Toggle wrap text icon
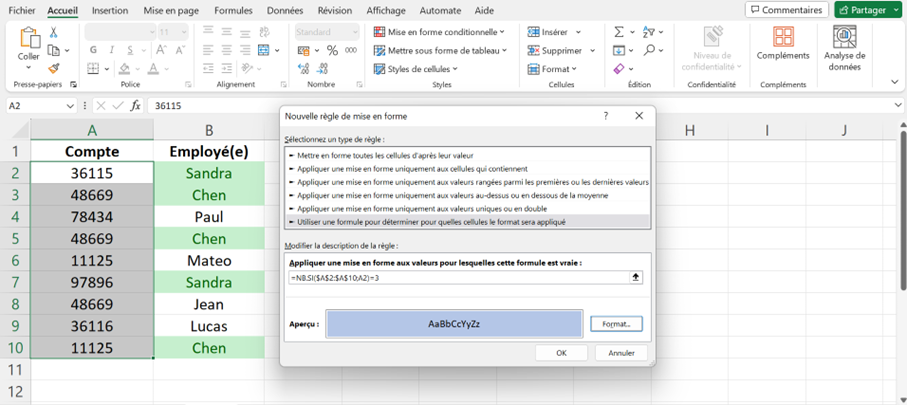907x405 pixels. point(264,32)
